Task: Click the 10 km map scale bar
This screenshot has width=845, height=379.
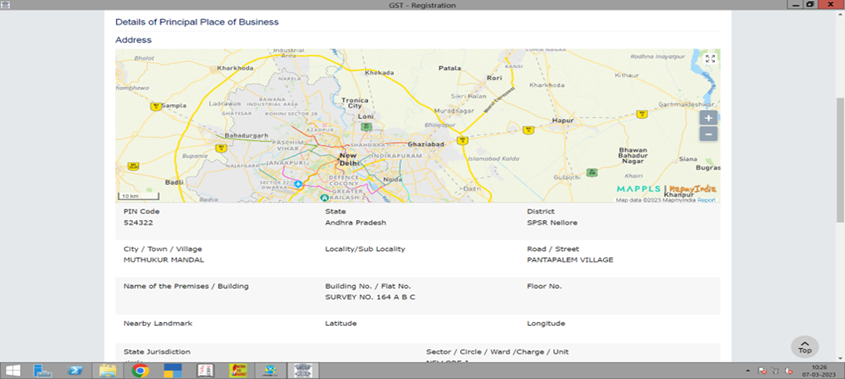Action: 139,196
